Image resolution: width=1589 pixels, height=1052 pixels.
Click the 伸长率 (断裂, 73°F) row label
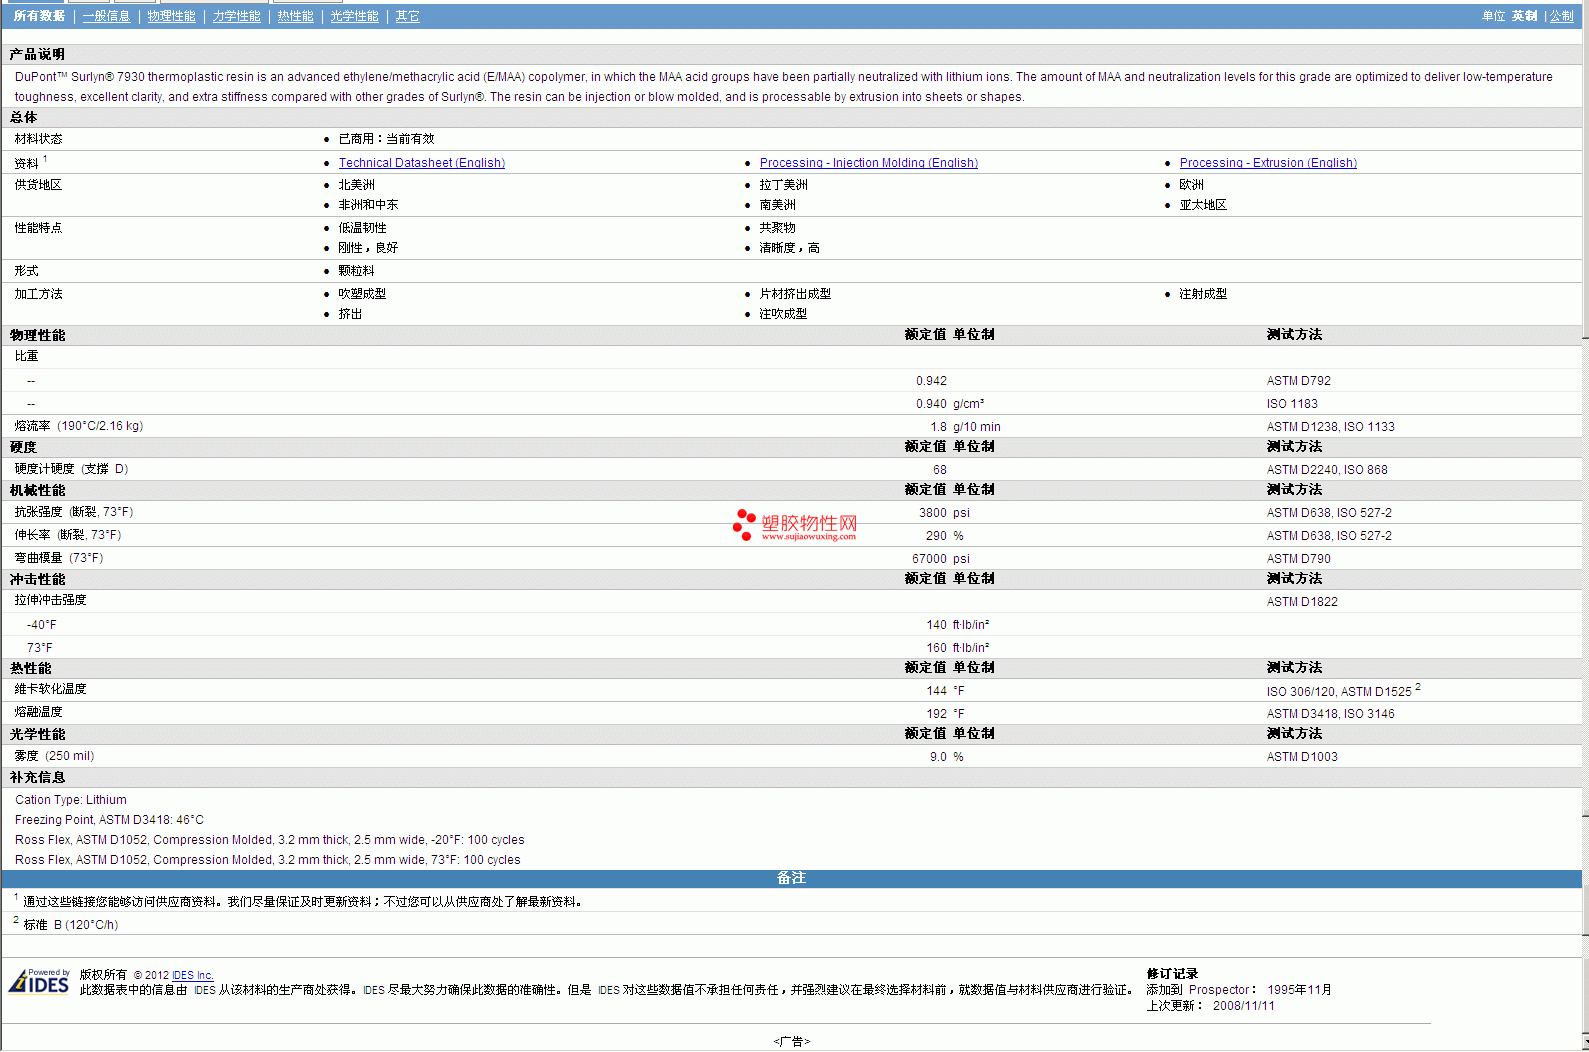[68, 535]
